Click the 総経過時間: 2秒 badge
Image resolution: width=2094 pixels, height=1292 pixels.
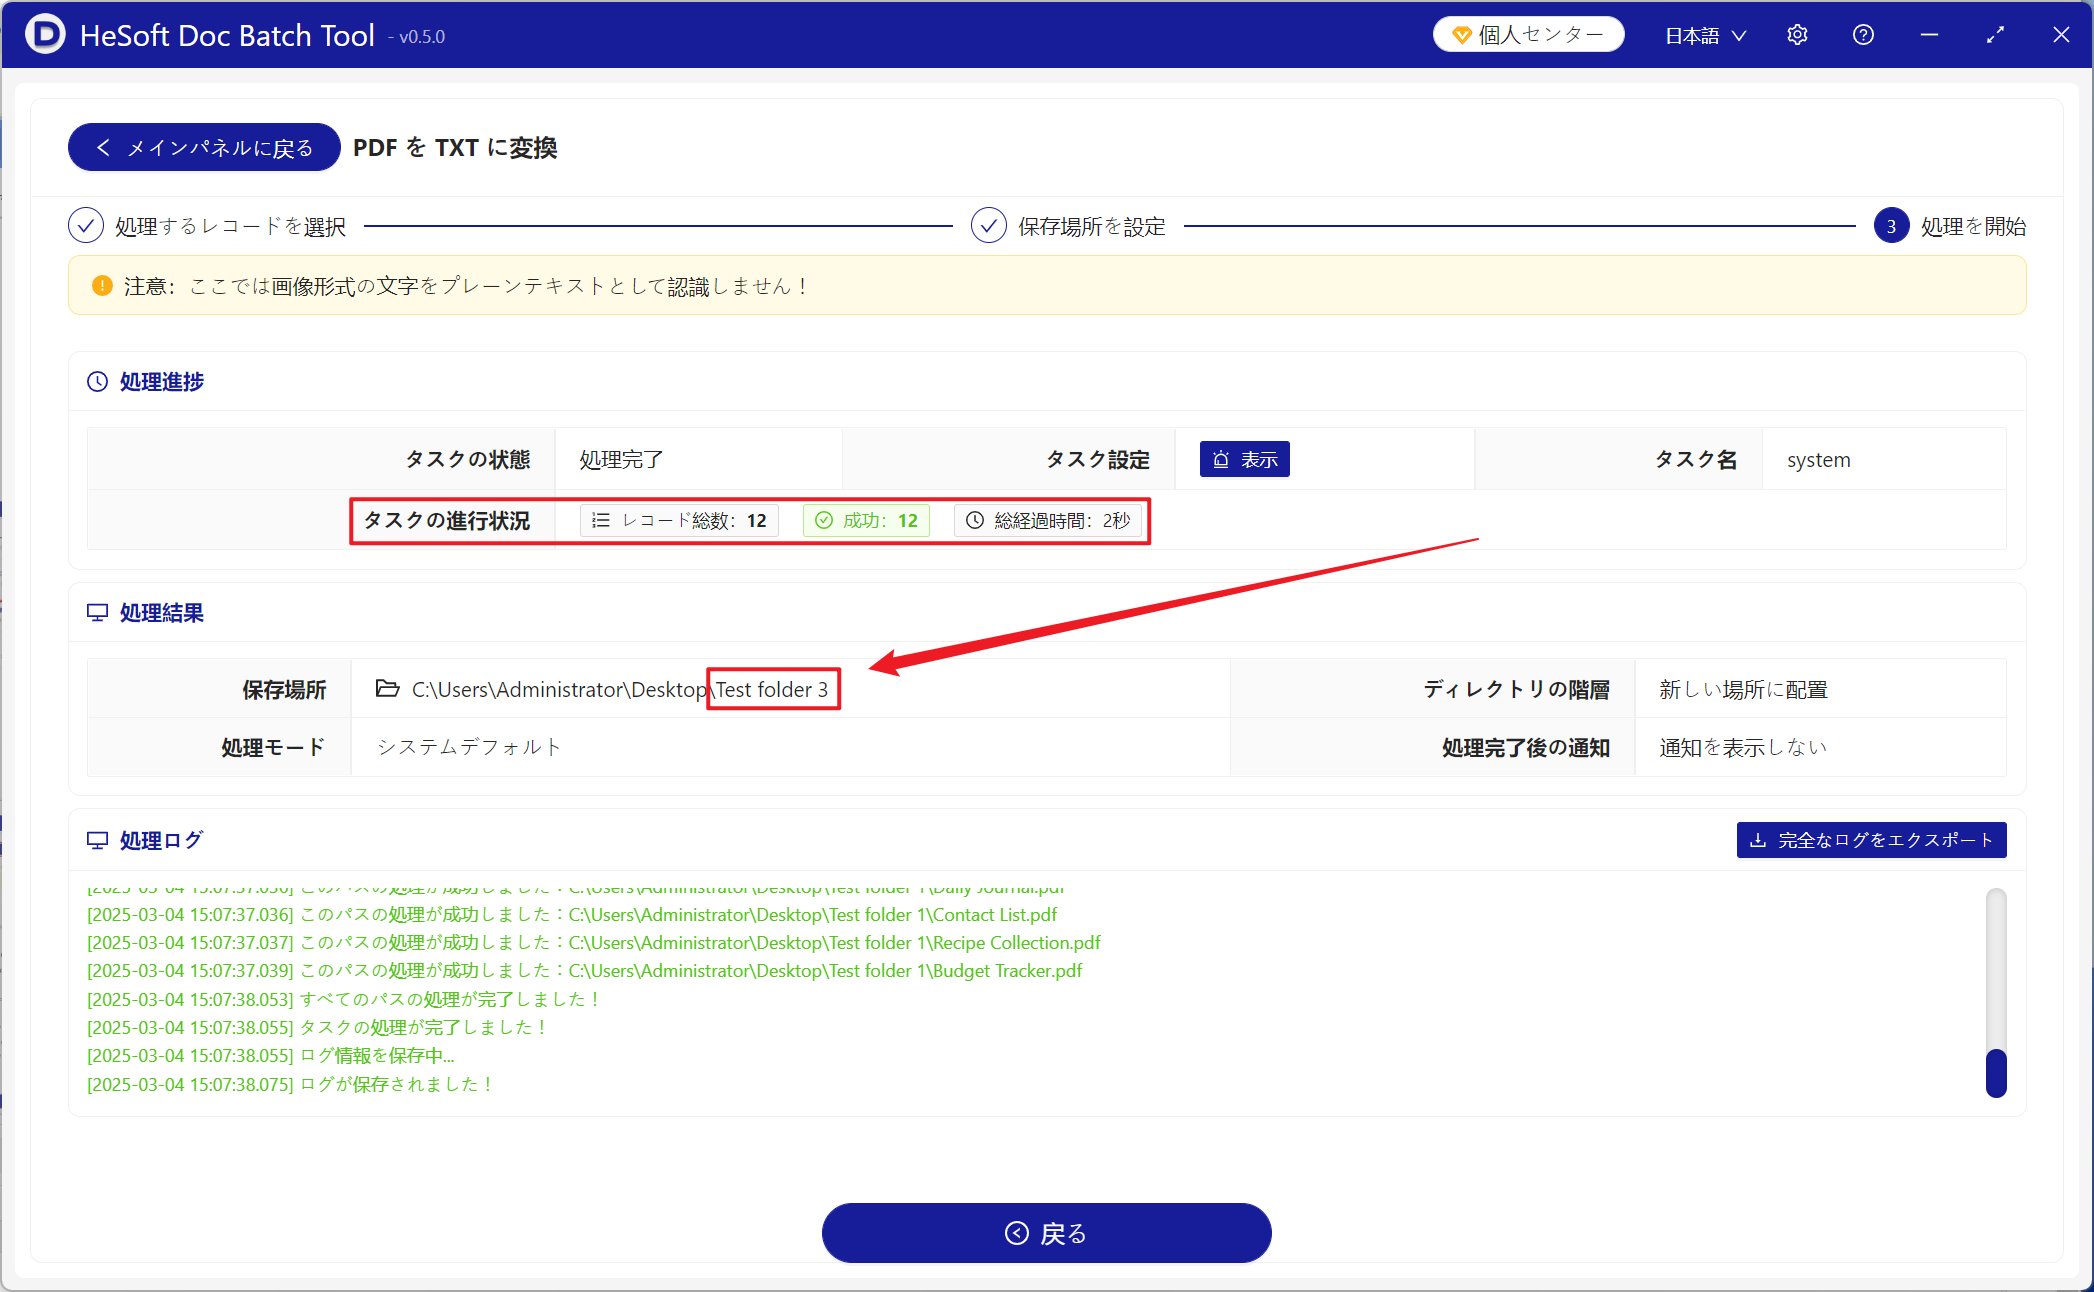click(x=1048, y=520)
